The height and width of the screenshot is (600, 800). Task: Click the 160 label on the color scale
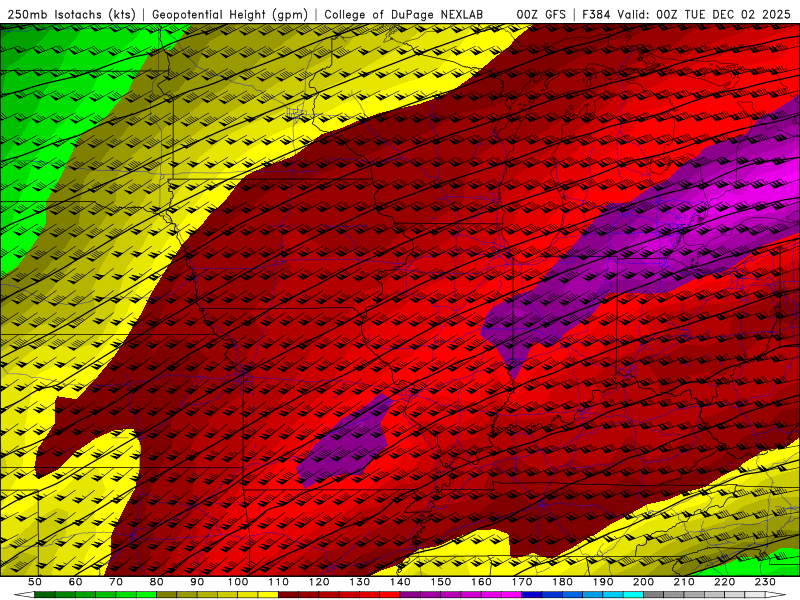tap(481, 582)
